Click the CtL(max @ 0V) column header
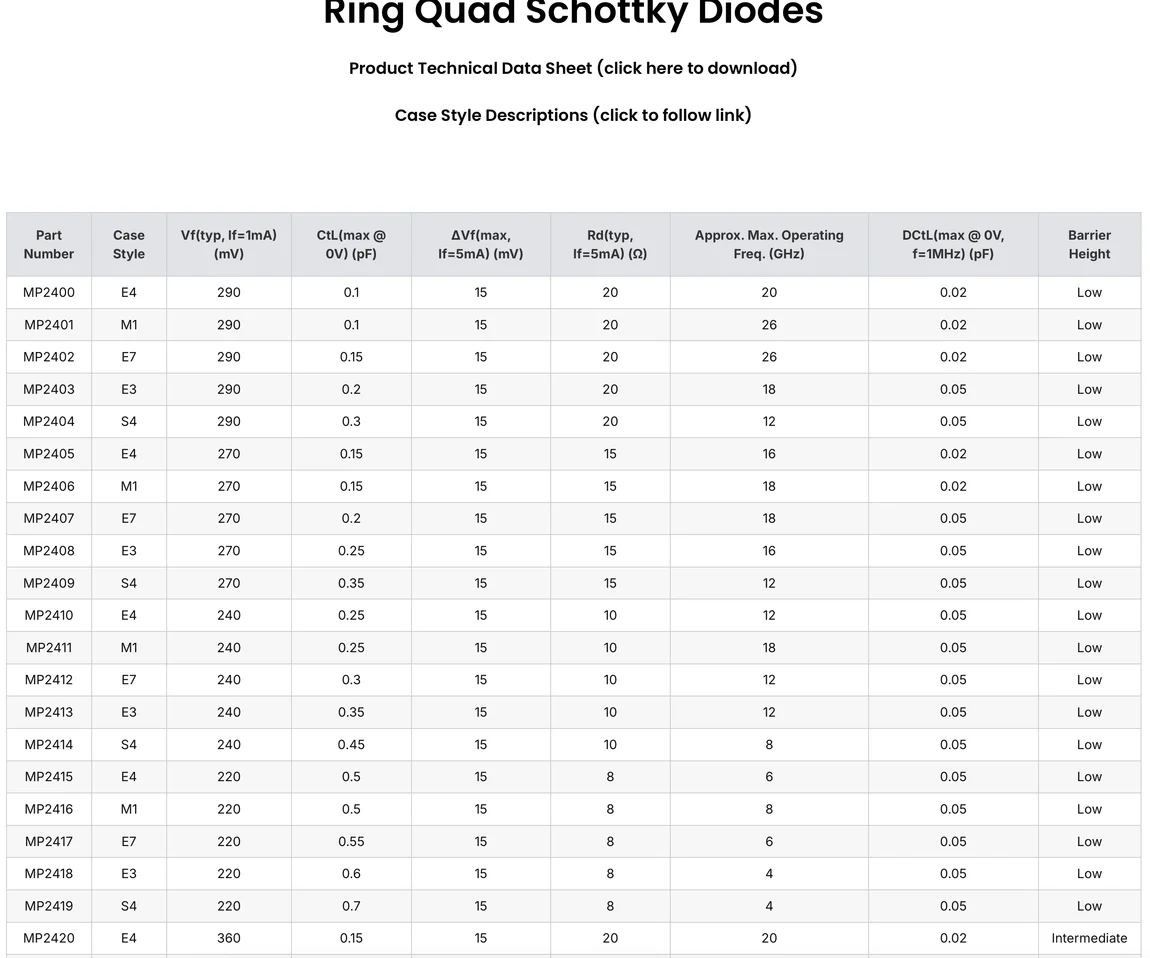The width and height of the screenshot is (1150, 958). 351,244
